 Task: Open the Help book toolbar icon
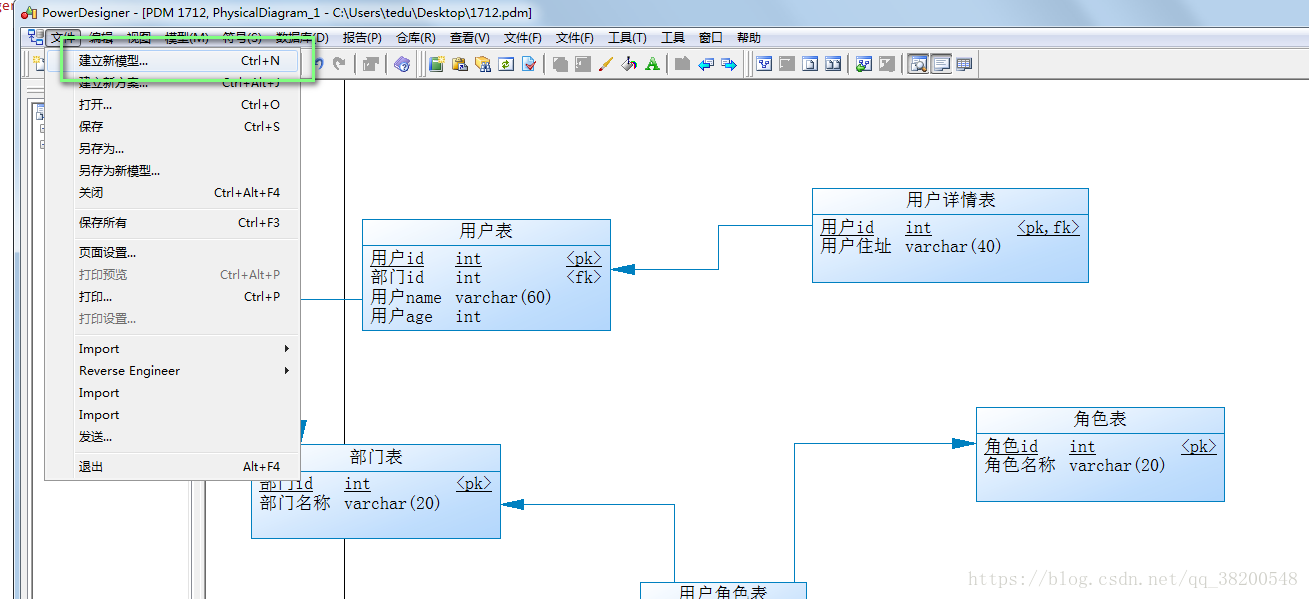point(402,64)
